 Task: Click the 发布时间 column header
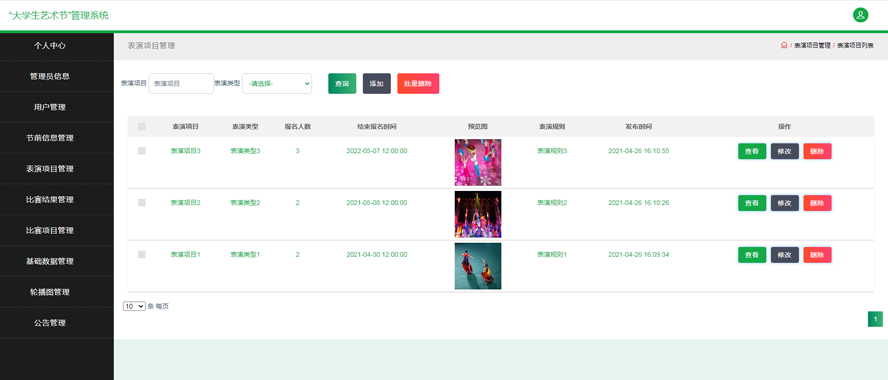point(638,127)
